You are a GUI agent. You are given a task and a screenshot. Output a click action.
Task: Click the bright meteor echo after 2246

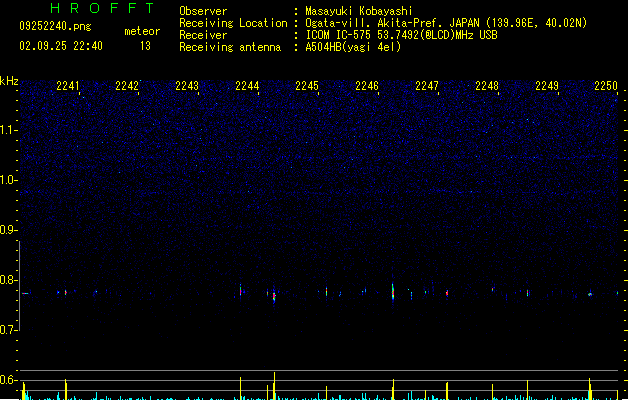393,291
